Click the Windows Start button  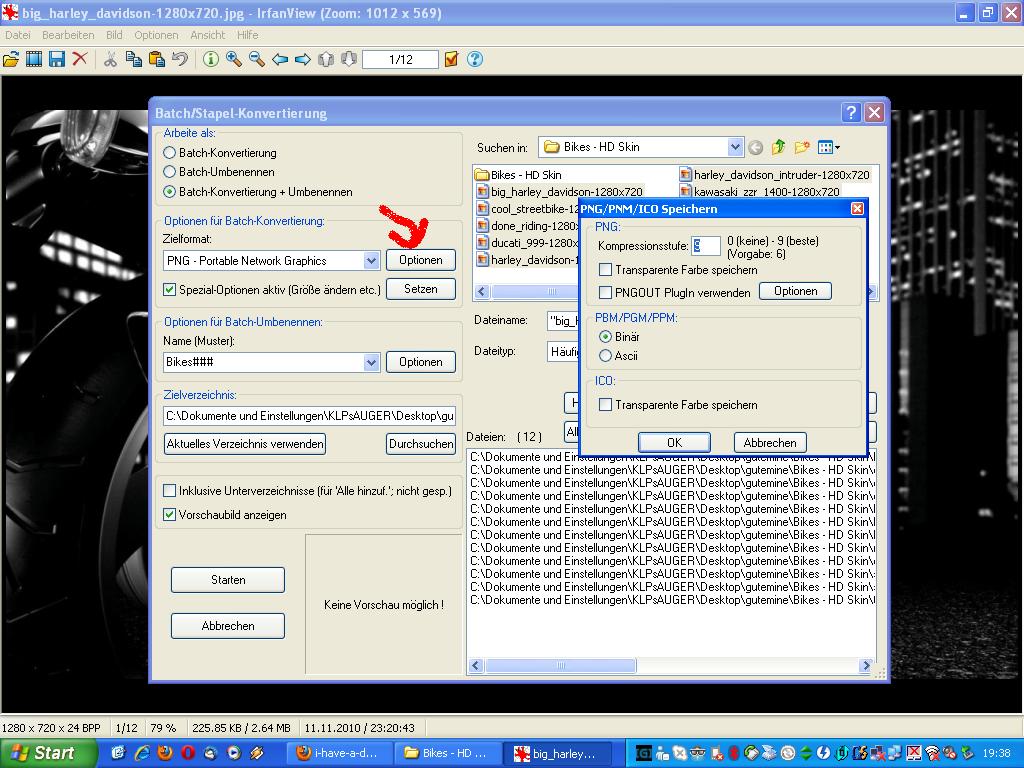[48, 753]
